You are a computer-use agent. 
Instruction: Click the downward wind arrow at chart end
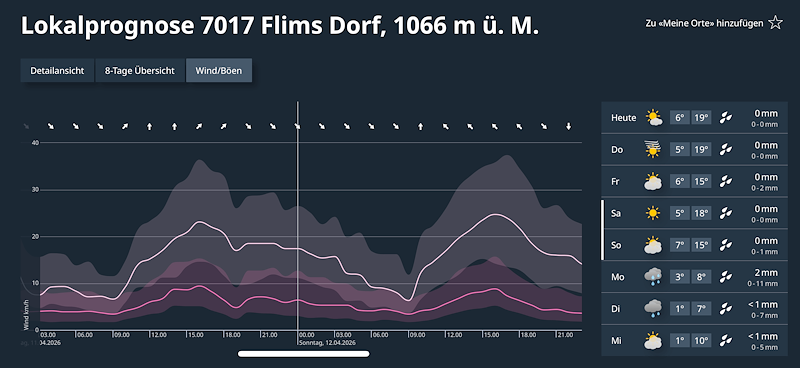point(568,126)
